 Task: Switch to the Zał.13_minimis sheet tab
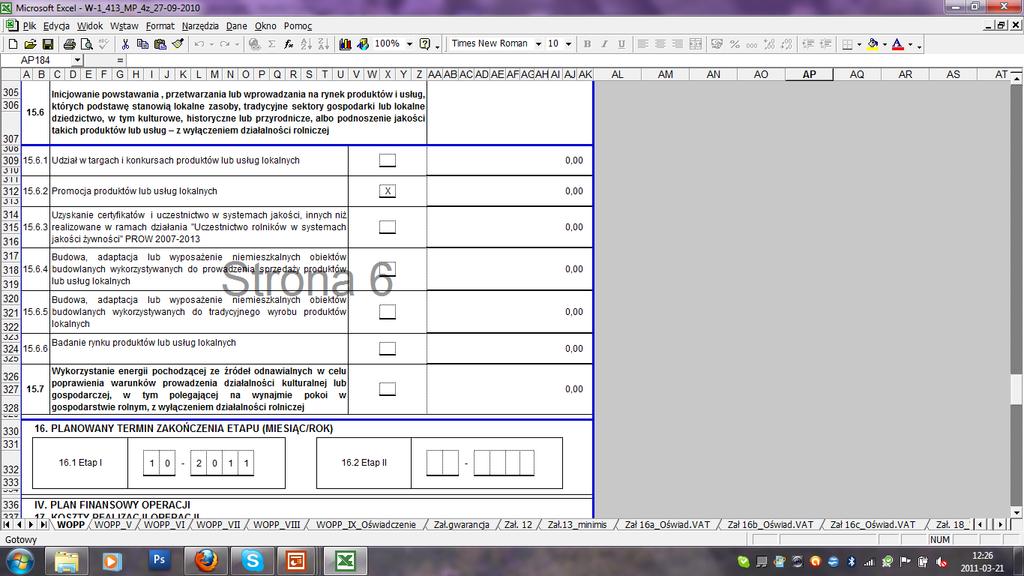pyautogui.click(x=577, y=524)
